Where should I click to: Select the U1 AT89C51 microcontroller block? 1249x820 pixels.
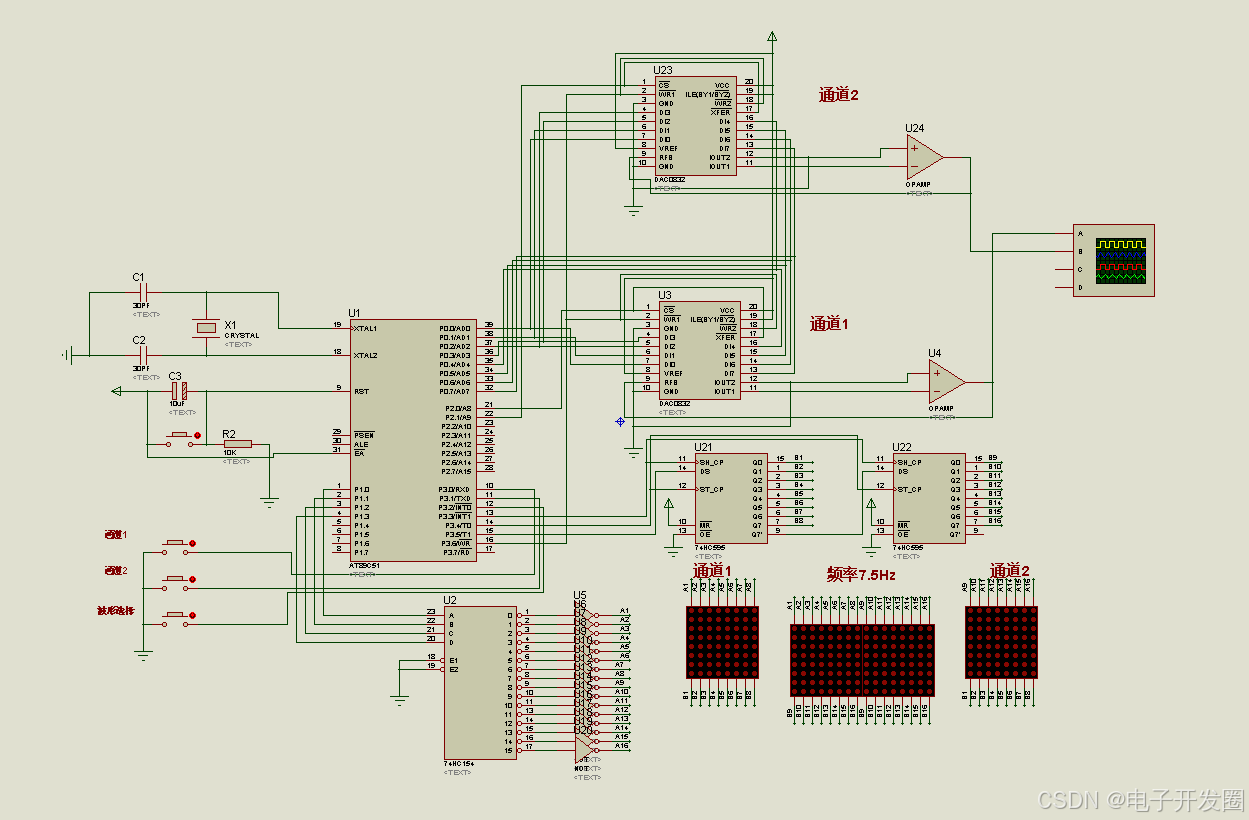(414, 440)
